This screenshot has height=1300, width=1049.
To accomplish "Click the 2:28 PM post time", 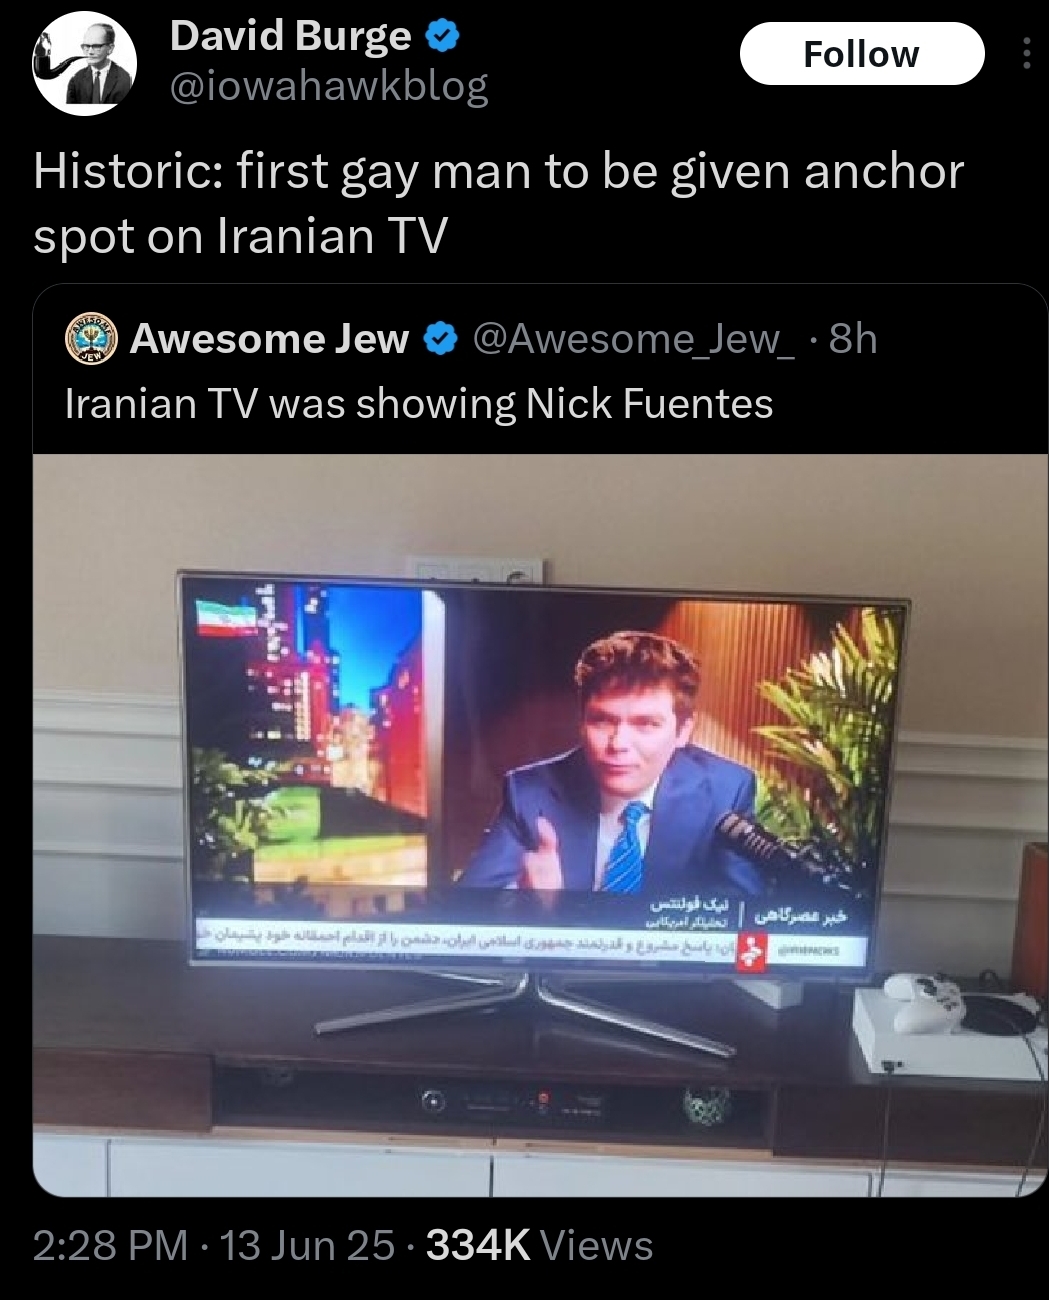I will pyautogui.click(x=110, y=1245).
